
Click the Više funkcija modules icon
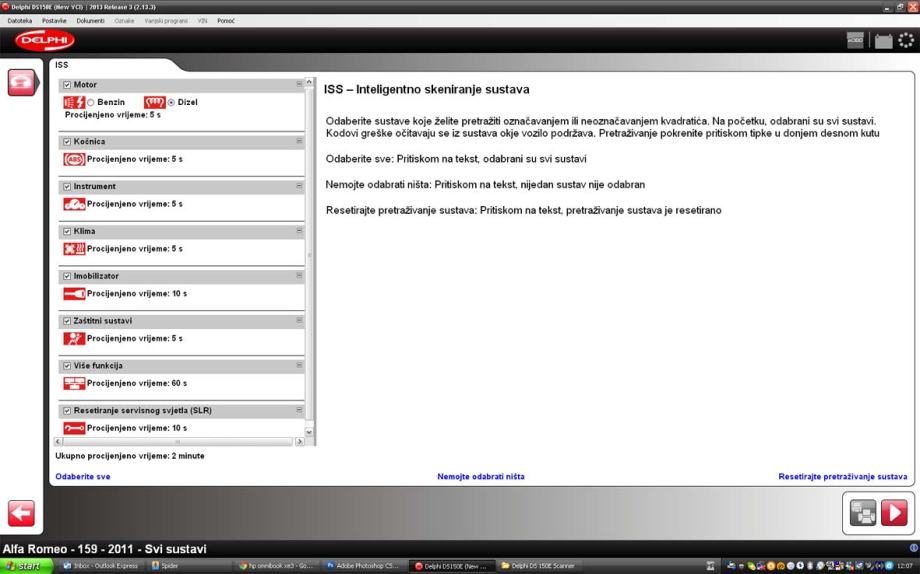pyautogui.click(x=74, y=383)
